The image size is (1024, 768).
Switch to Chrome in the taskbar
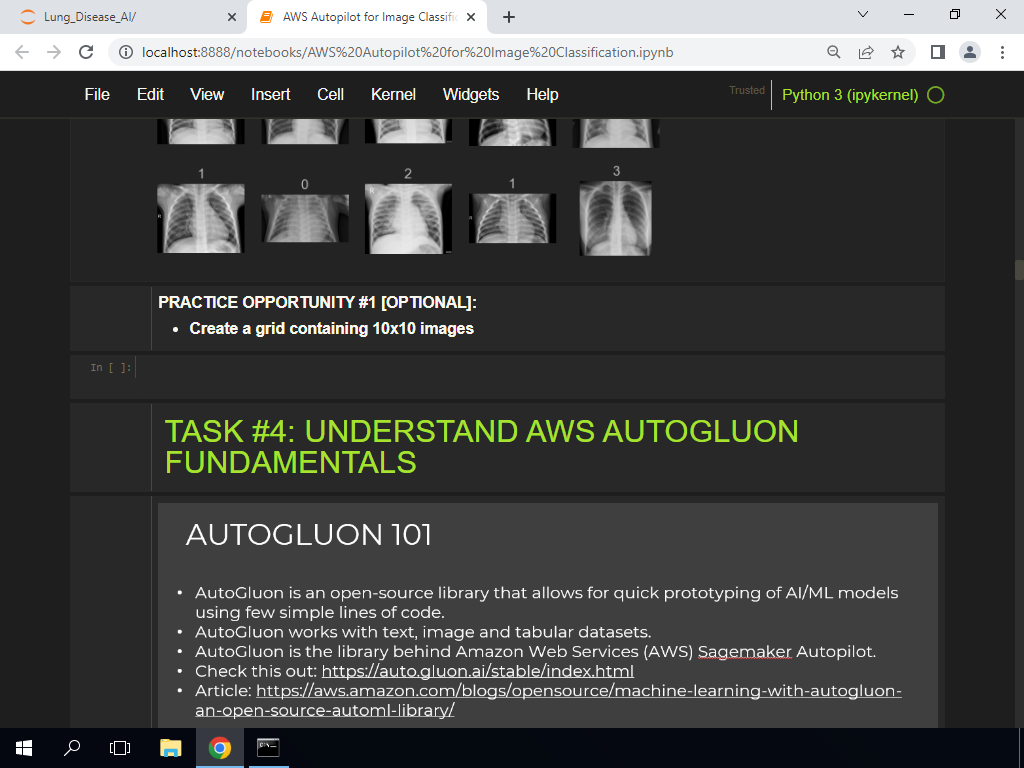(219, 748)
